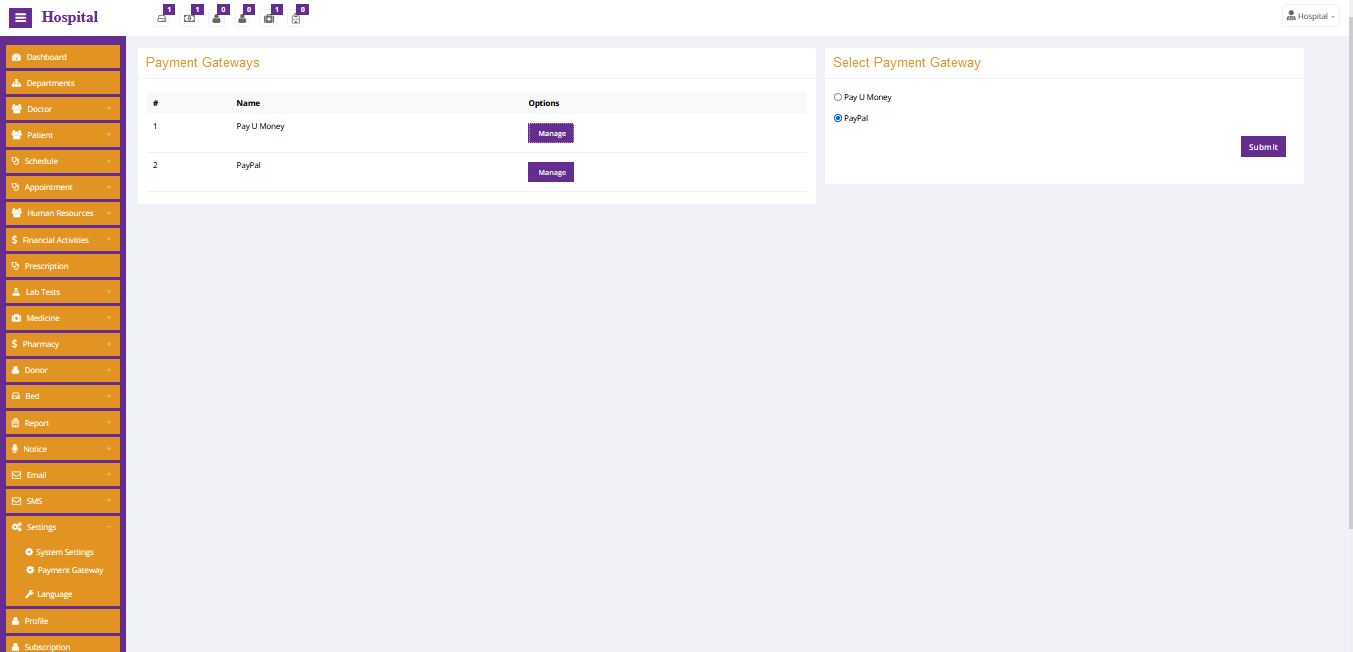Screen dimensions: 1353x652
Task: Click the Lab Tests flask icon
Action: coord(16,292)
